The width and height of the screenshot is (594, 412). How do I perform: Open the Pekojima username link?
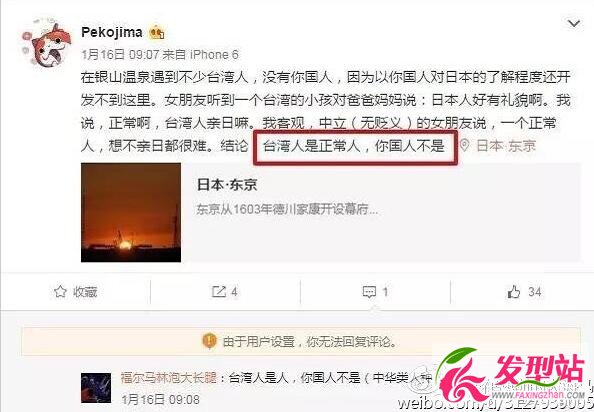[112, 32]
